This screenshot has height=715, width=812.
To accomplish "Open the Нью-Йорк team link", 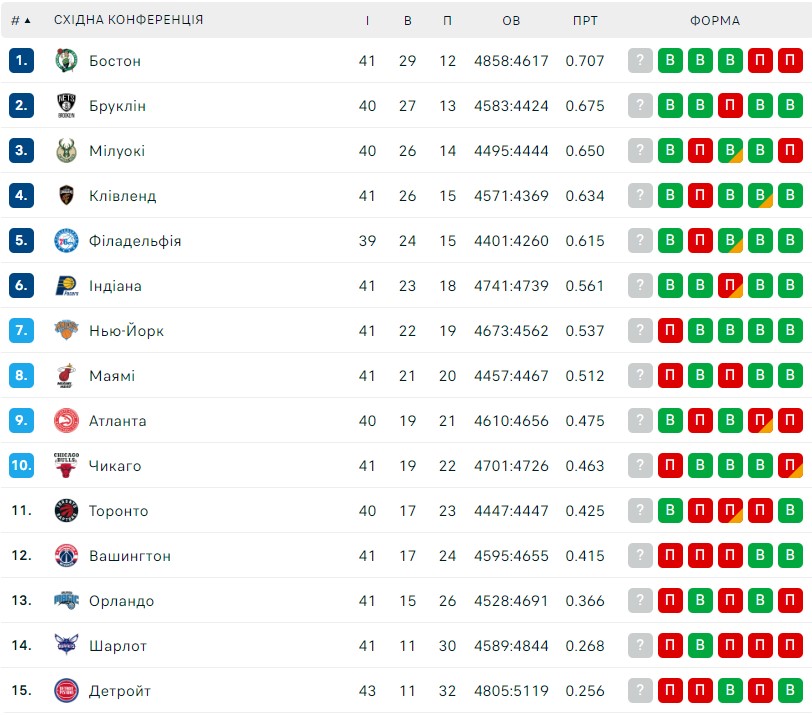I will click(126, 331).
